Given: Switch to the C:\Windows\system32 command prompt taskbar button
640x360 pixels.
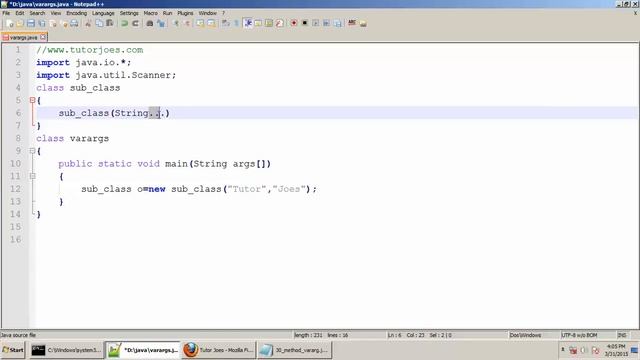Looking at the screenshot, I should click(66, 350).
